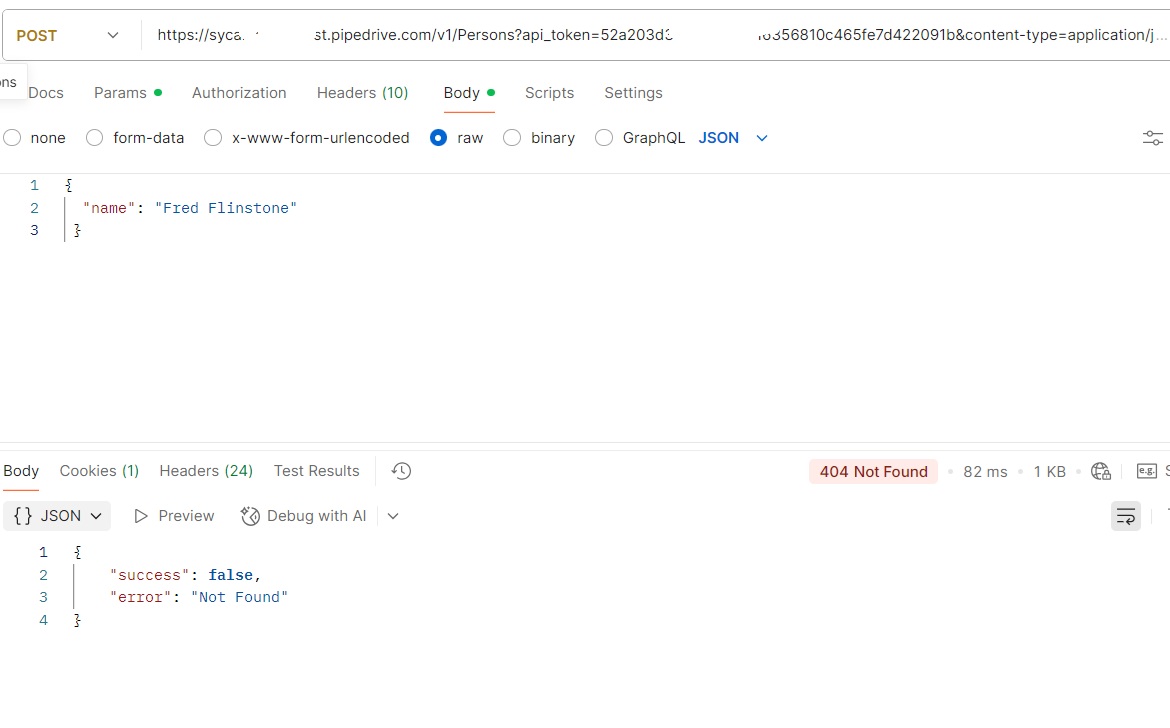1170x728 pixels.
Task: Expand the chevron next to Debug with AI
Action: point(393,516)
